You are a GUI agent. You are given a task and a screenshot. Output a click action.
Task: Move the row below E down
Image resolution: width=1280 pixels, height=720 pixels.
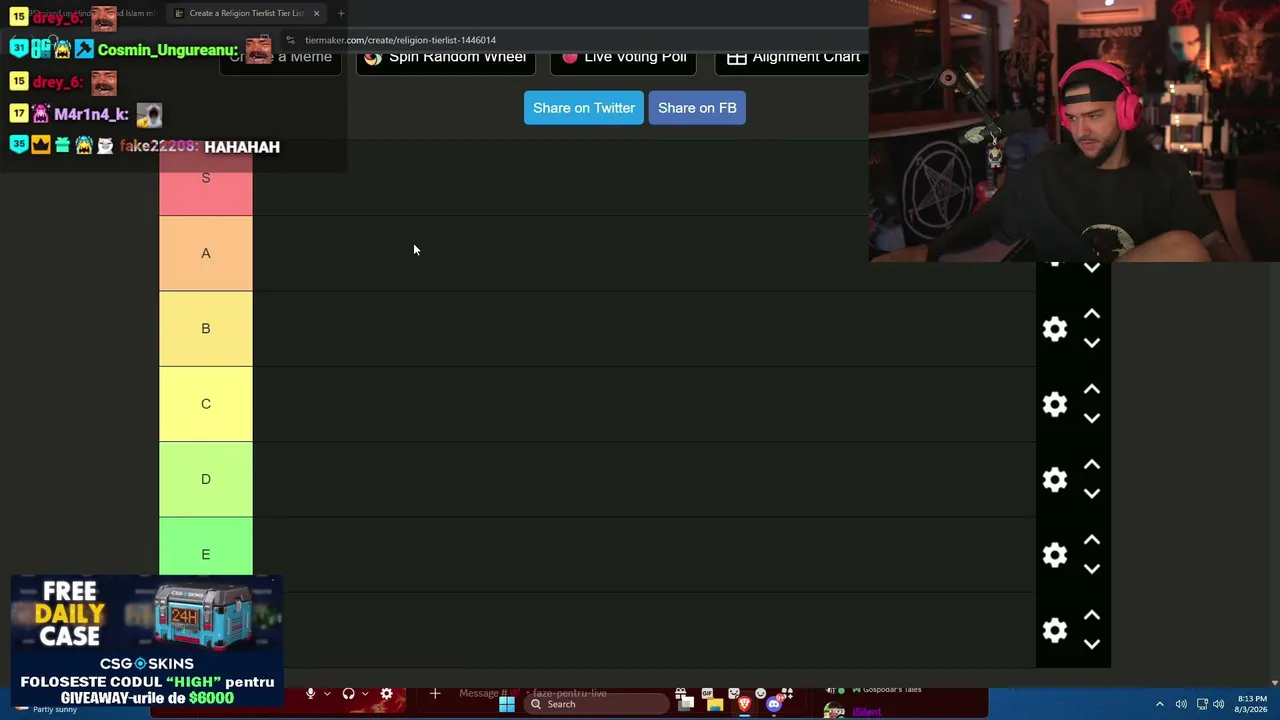[1092, 644]
